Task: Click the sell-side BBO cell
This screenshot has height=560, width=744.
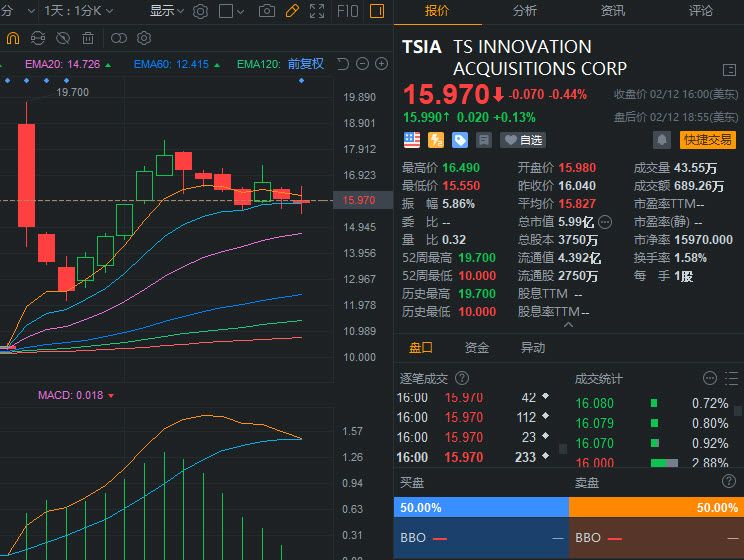Action: point(656,538)
